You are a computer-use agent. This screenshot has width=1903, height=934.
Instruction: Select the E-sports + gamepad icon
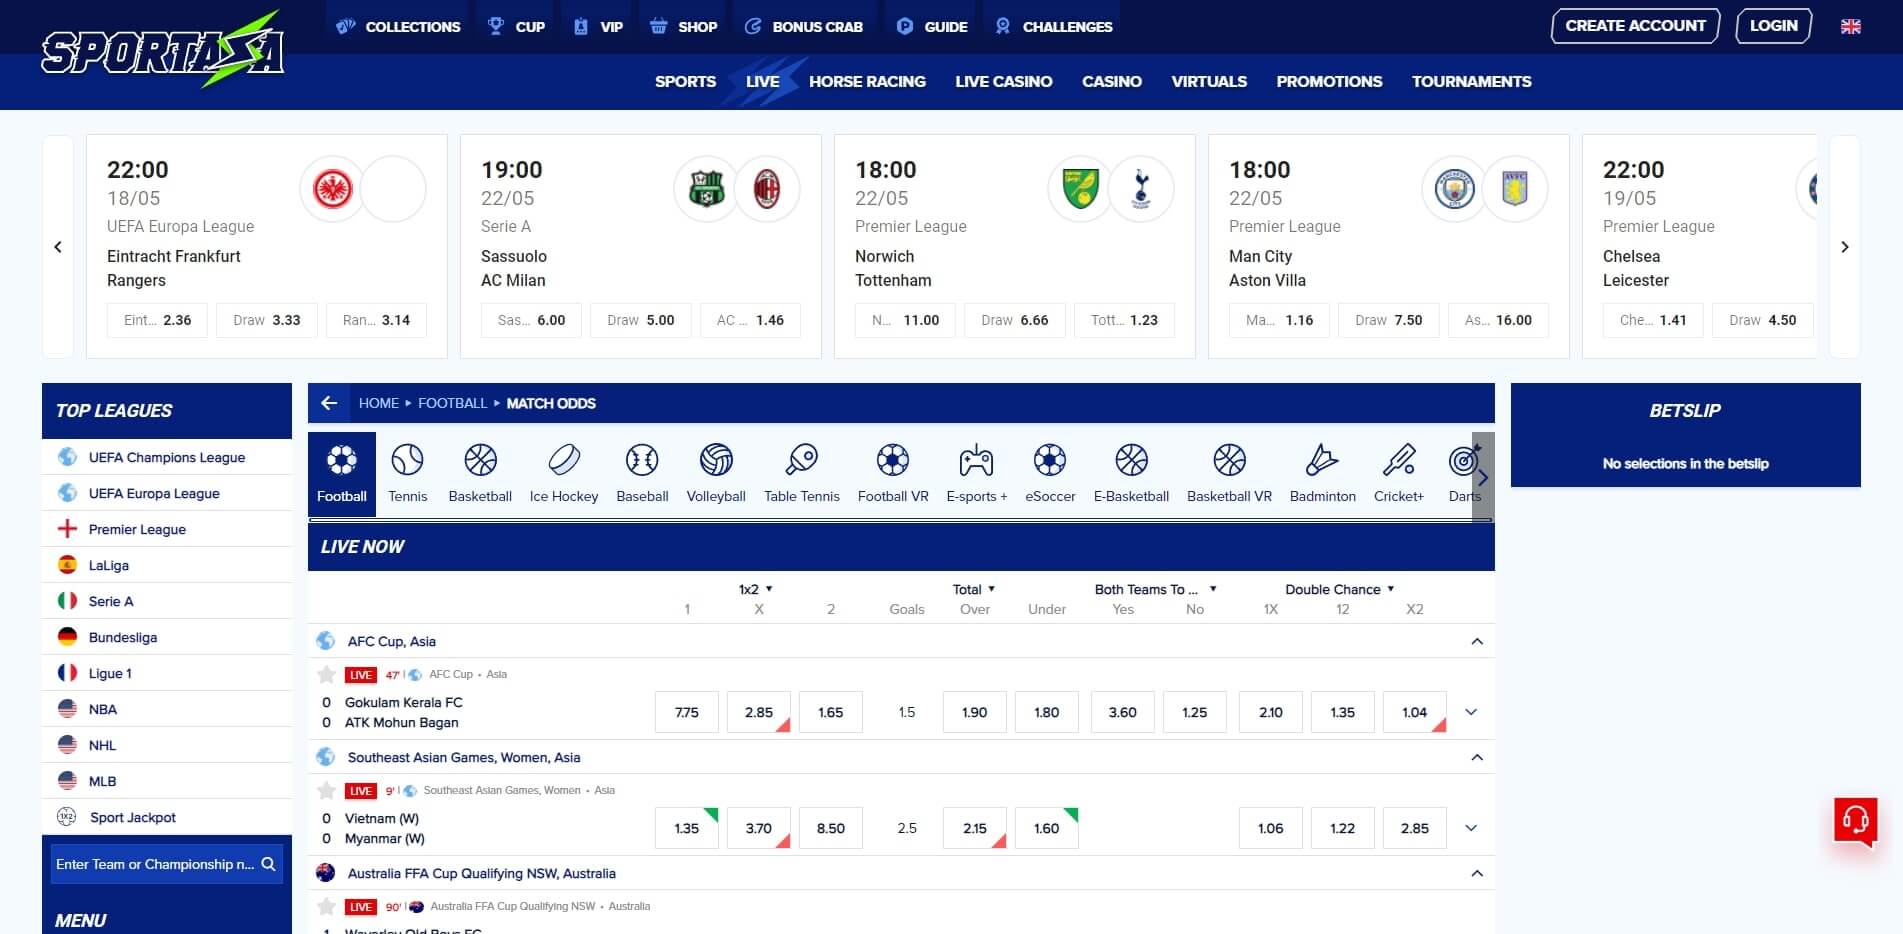click(x=976, y=461)
